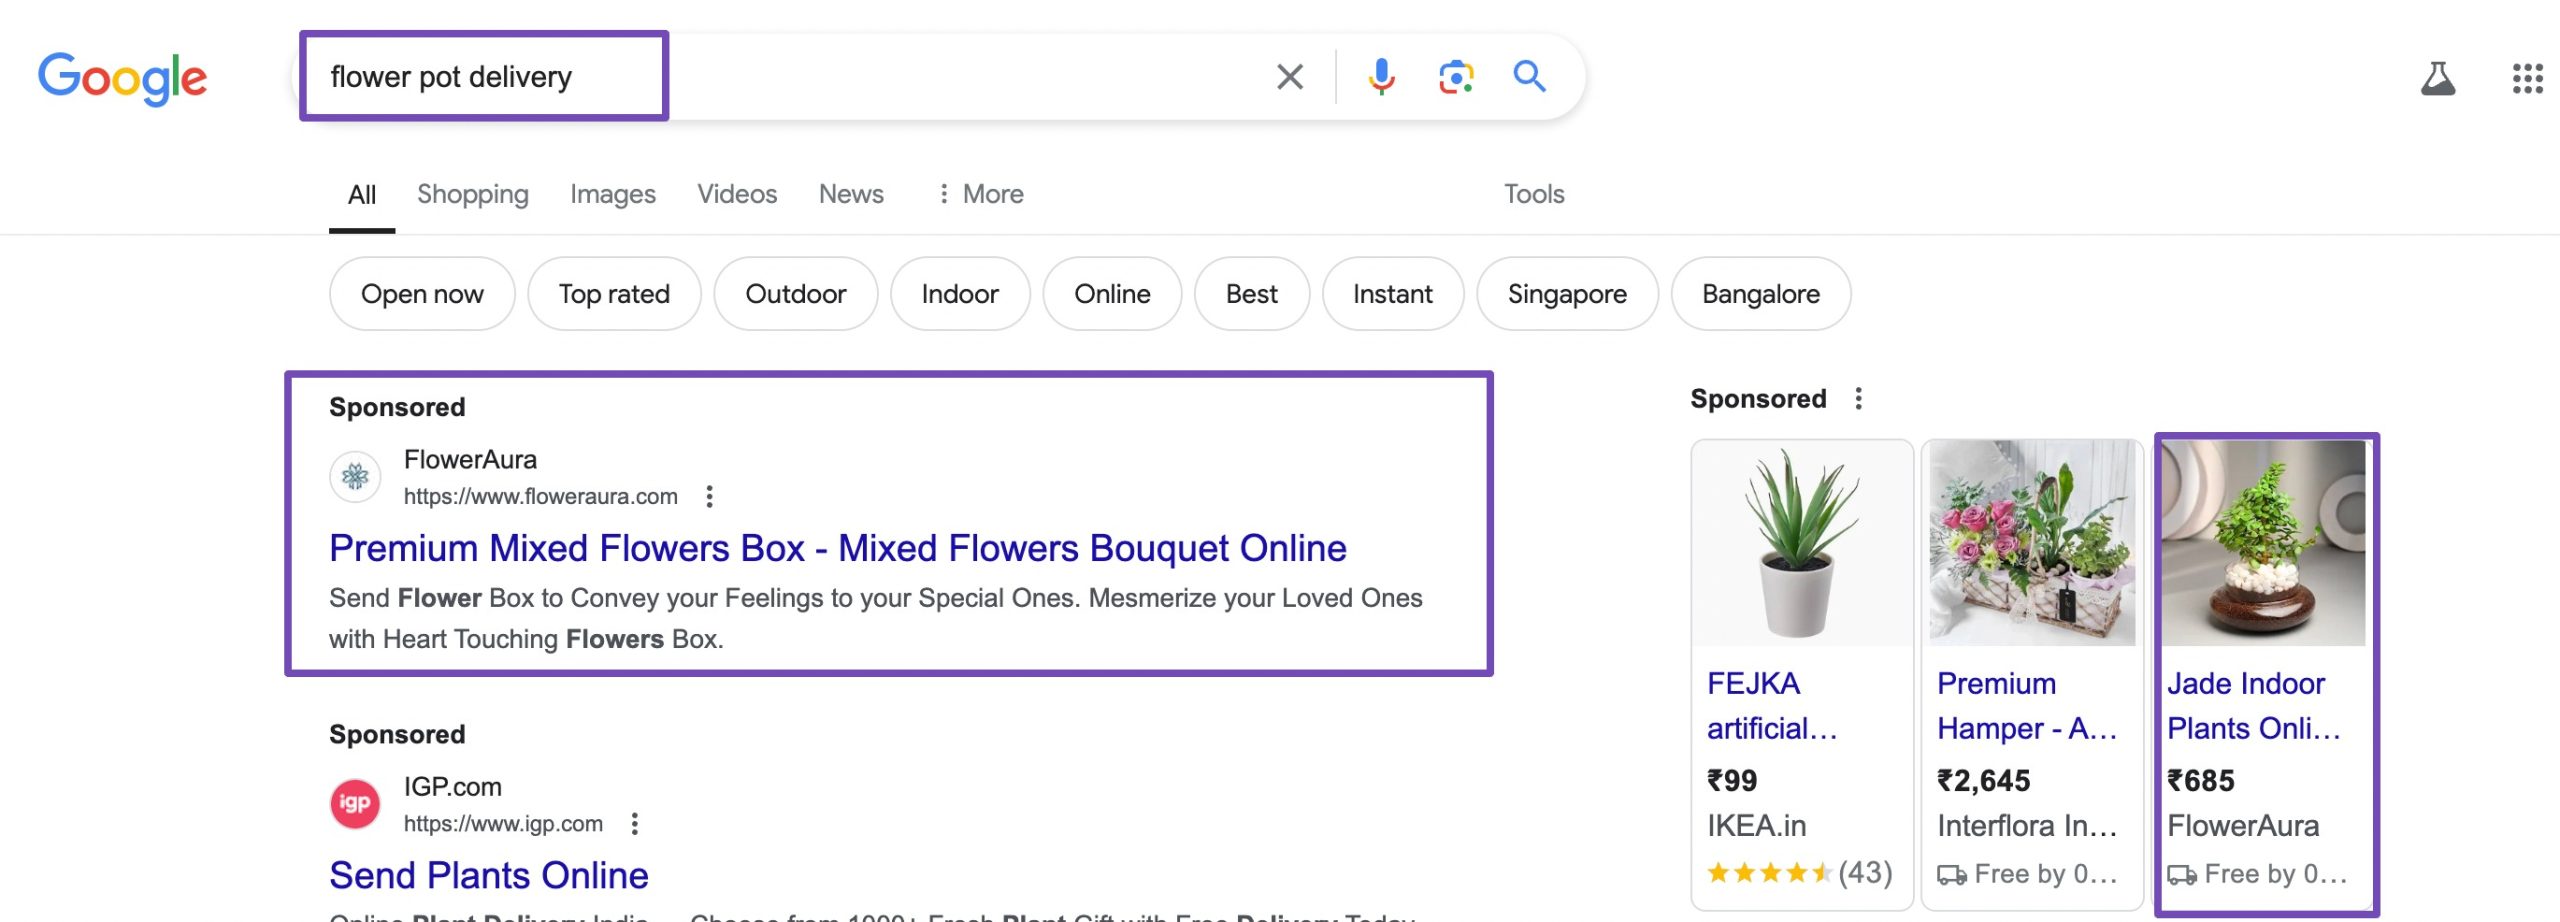
Task: Open 'Premium Mixed Flowers Box' ad link
Action: click(x=838, y=548)
